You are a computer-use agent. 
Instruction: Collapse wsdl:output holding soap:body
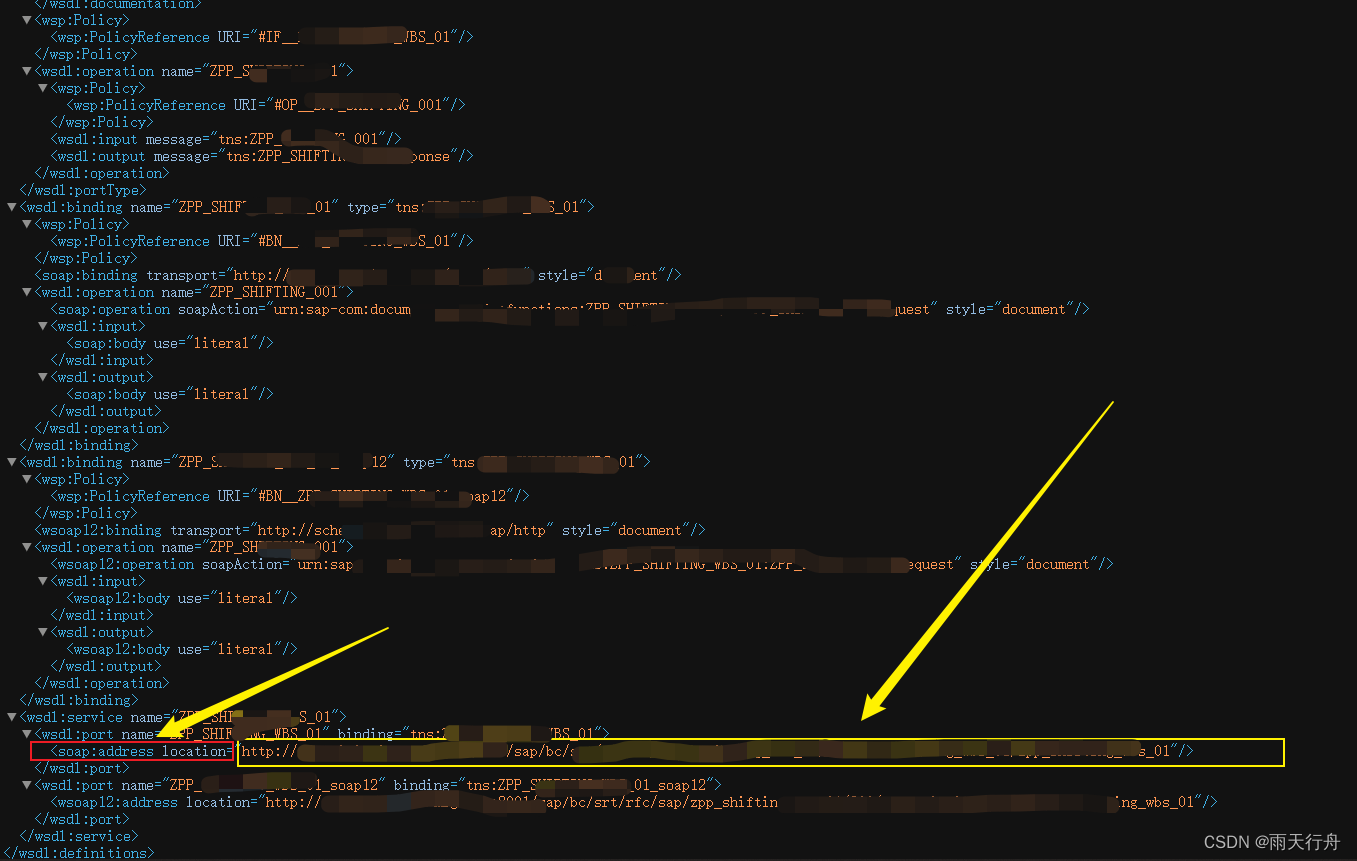click(44, 377)
